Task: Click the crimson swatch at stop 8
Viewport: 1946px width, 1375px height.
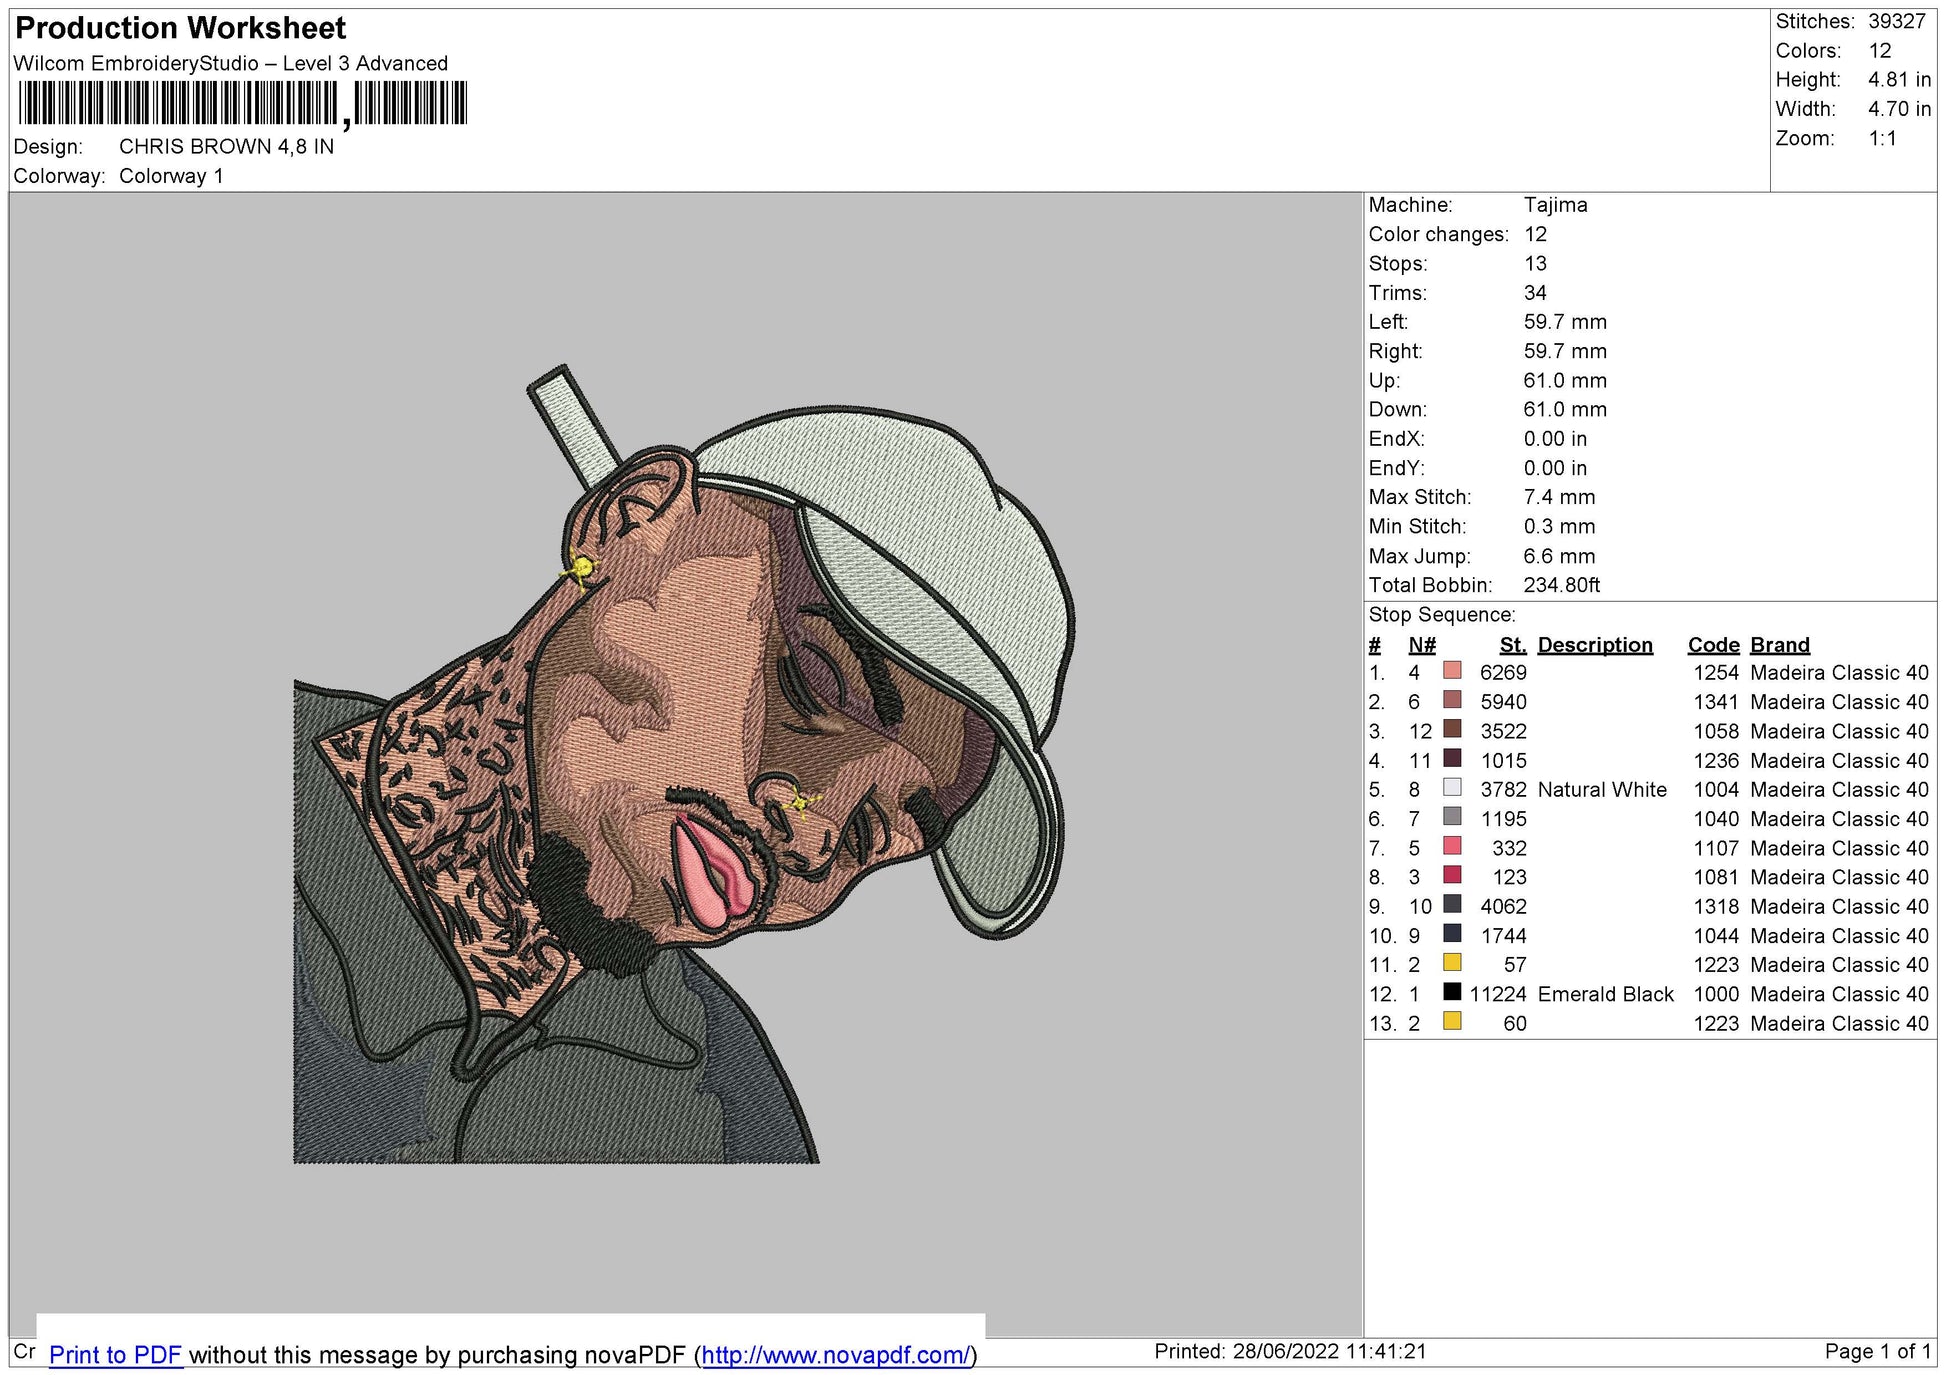Action: (x=1450, y=877)
